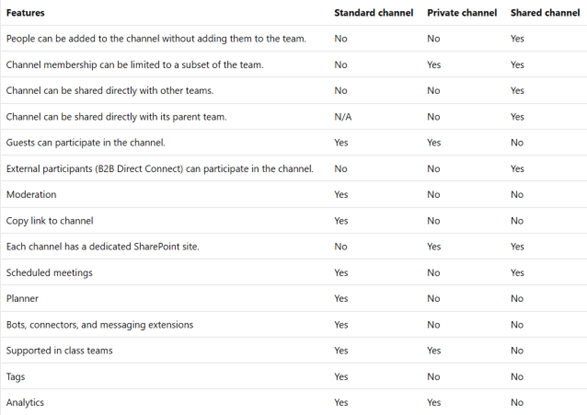The image size is (587, 415).
Task: Click the Features column header
Action: coord(25,13)
